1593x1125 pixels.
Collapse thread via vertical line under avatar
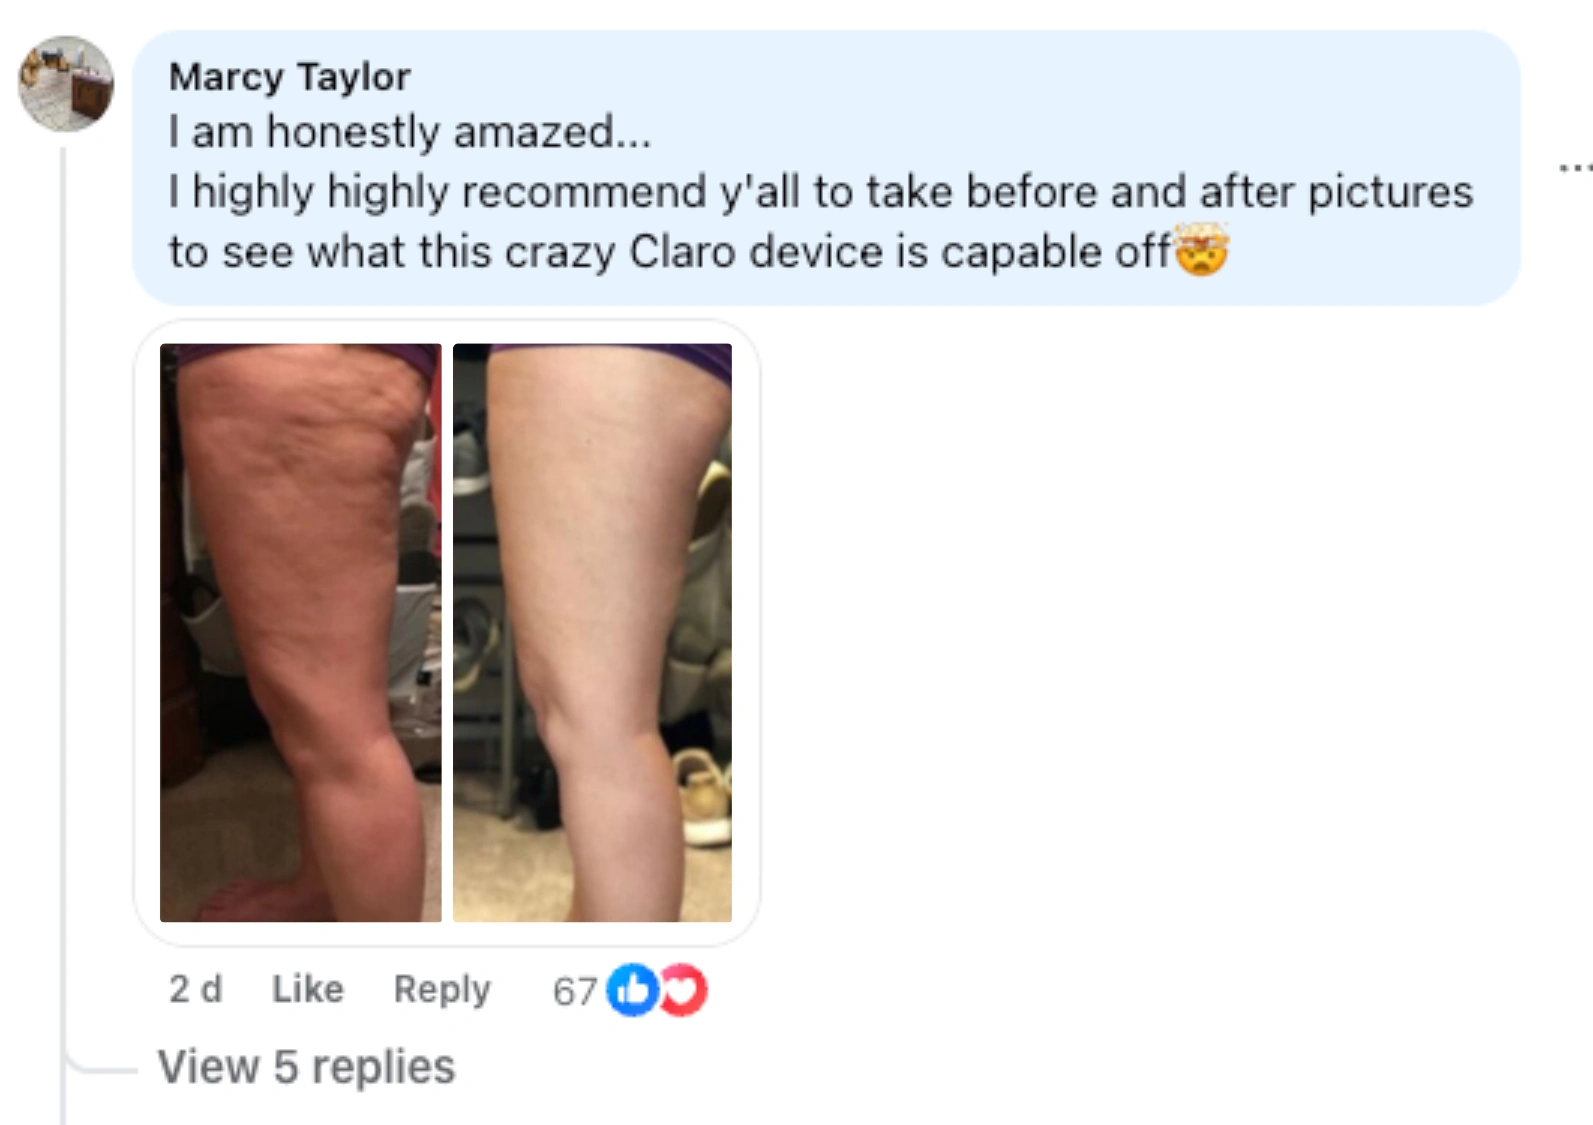pyautogui.click(x=63, y=600)
